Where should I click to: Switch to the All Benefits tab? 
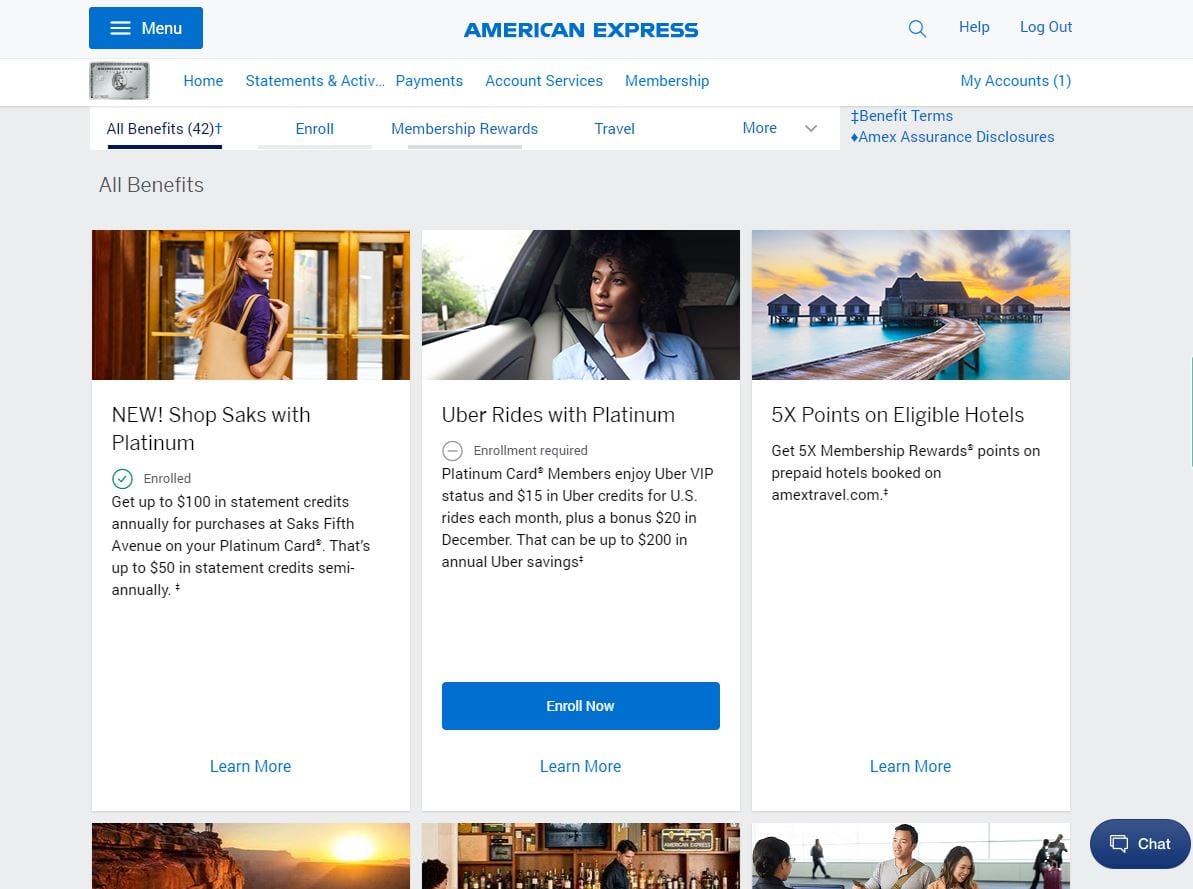(x=163, y=129)
